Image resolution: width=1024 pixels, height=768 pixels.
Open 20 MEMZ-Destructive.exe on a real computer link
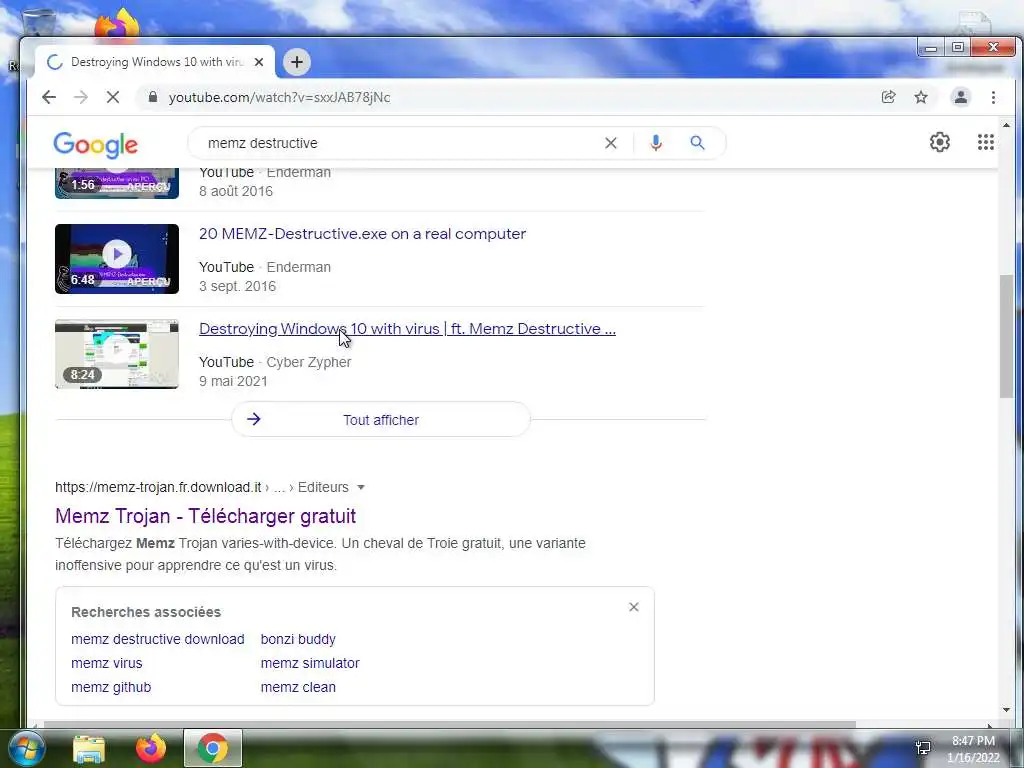362,234
